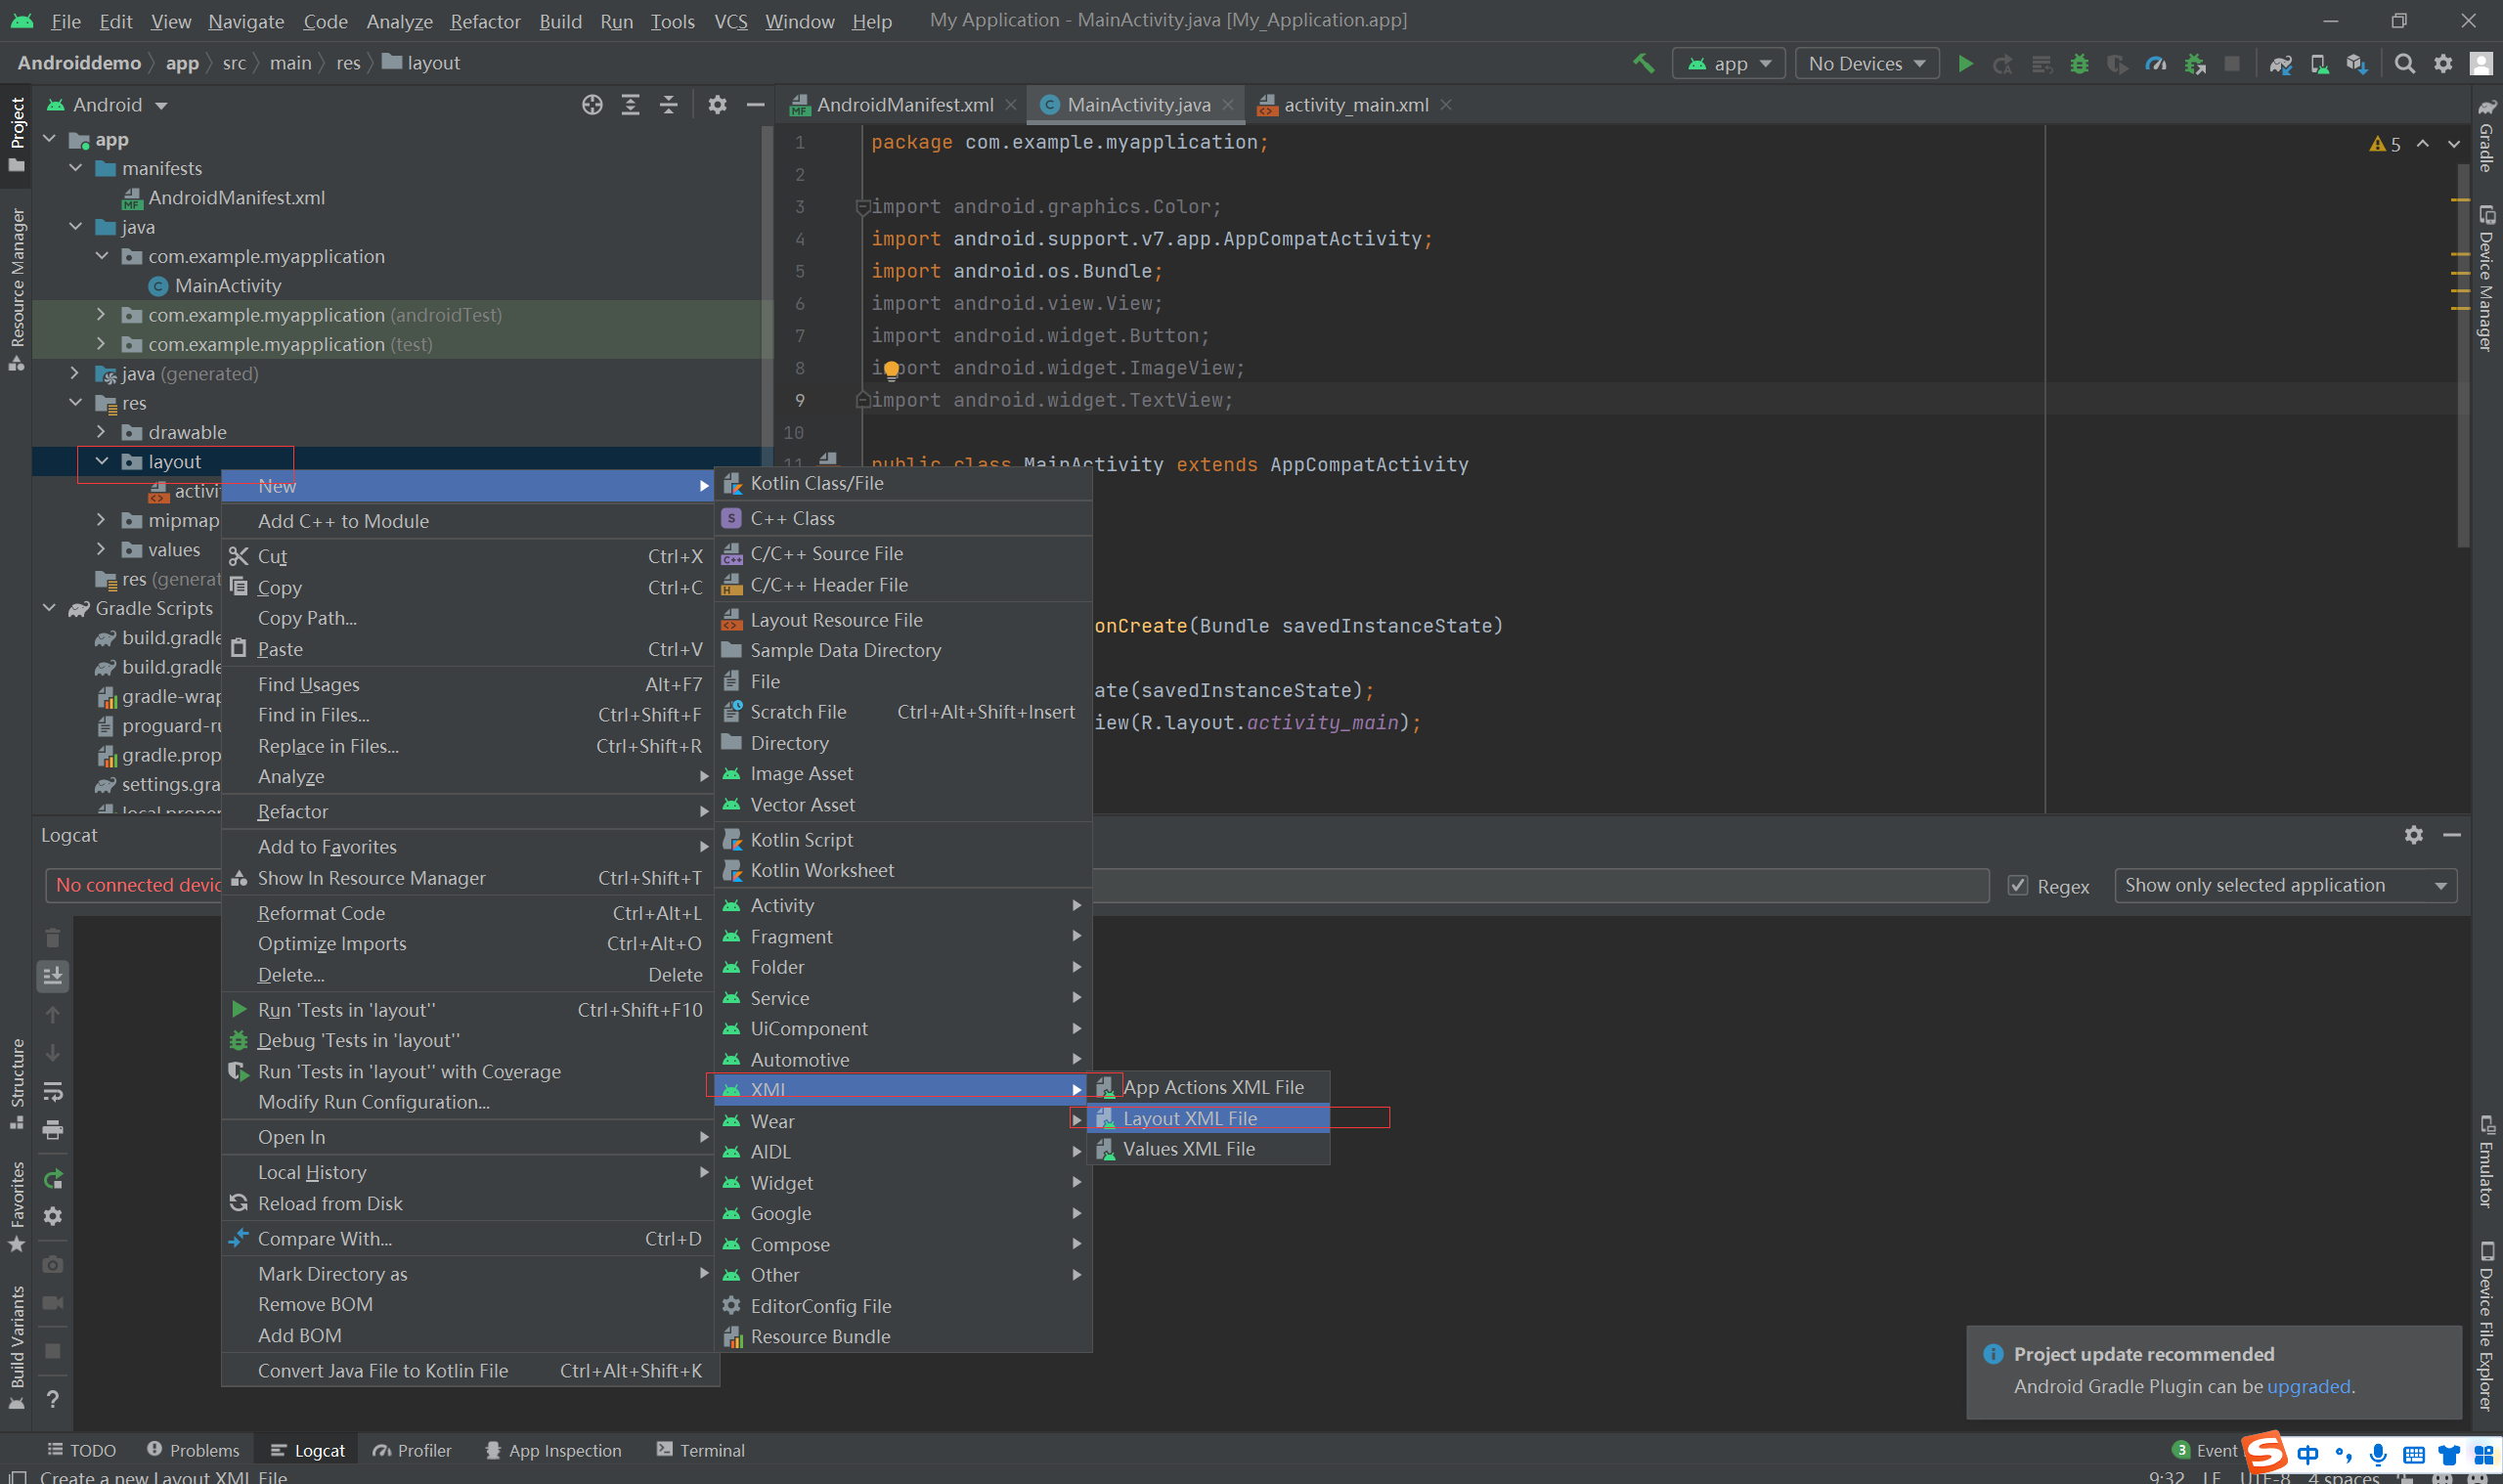Open Show only selected application dropdown
Screen dimensions: 2503x1484
[2285, 886]
